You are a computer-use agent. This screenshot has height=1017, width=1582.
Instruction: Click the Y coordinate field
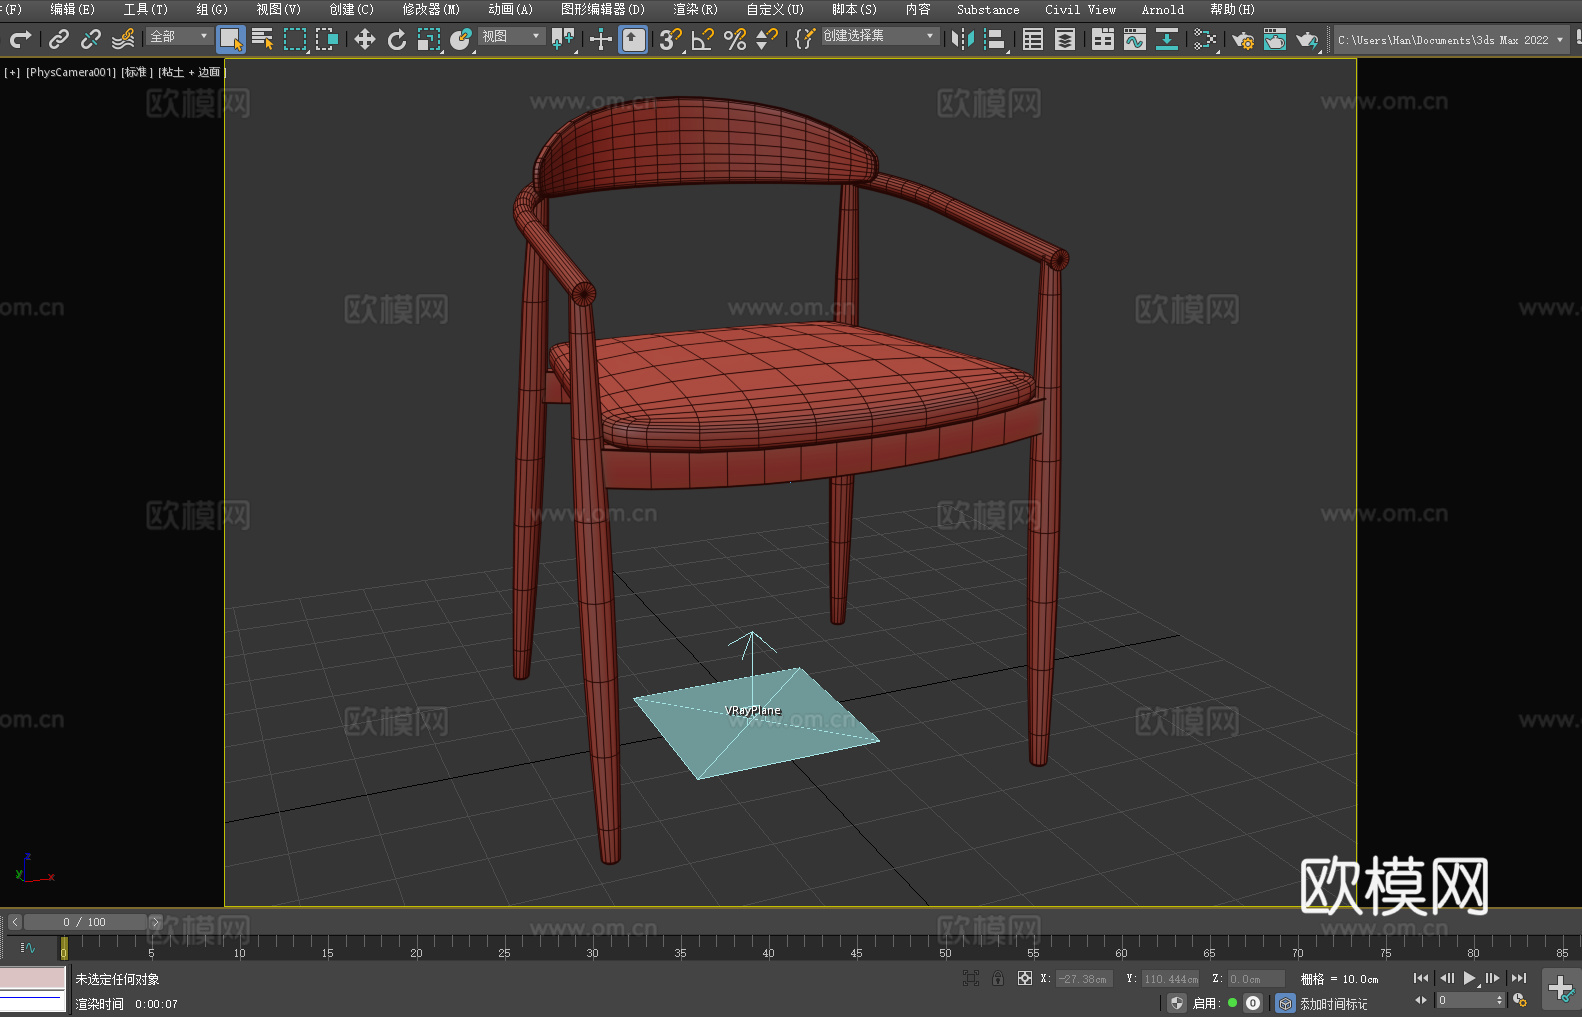tap(1171, 979)
